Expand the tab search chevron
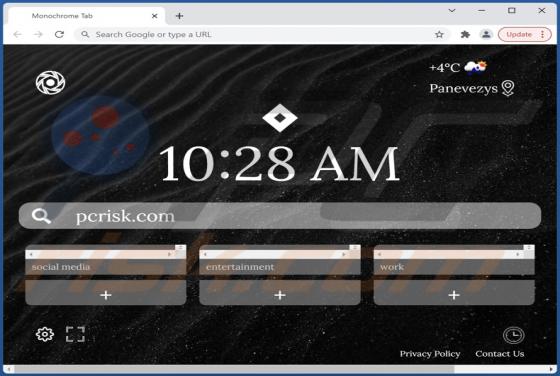The width and height of the screenshot is (560, 376). 452,11
